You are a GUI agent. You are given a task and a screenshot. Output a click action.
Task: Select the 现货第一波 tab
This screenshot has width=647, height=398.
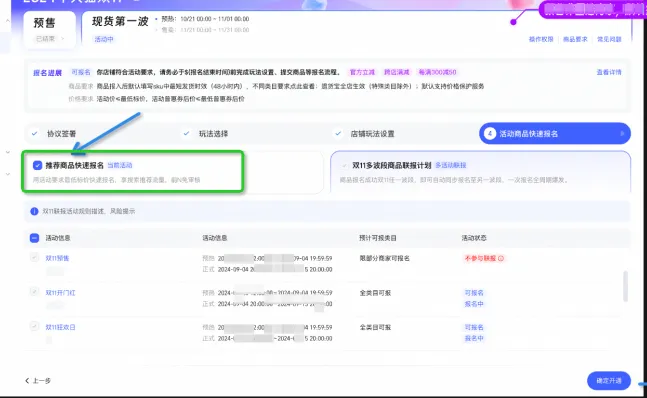[x=120, y=22]
